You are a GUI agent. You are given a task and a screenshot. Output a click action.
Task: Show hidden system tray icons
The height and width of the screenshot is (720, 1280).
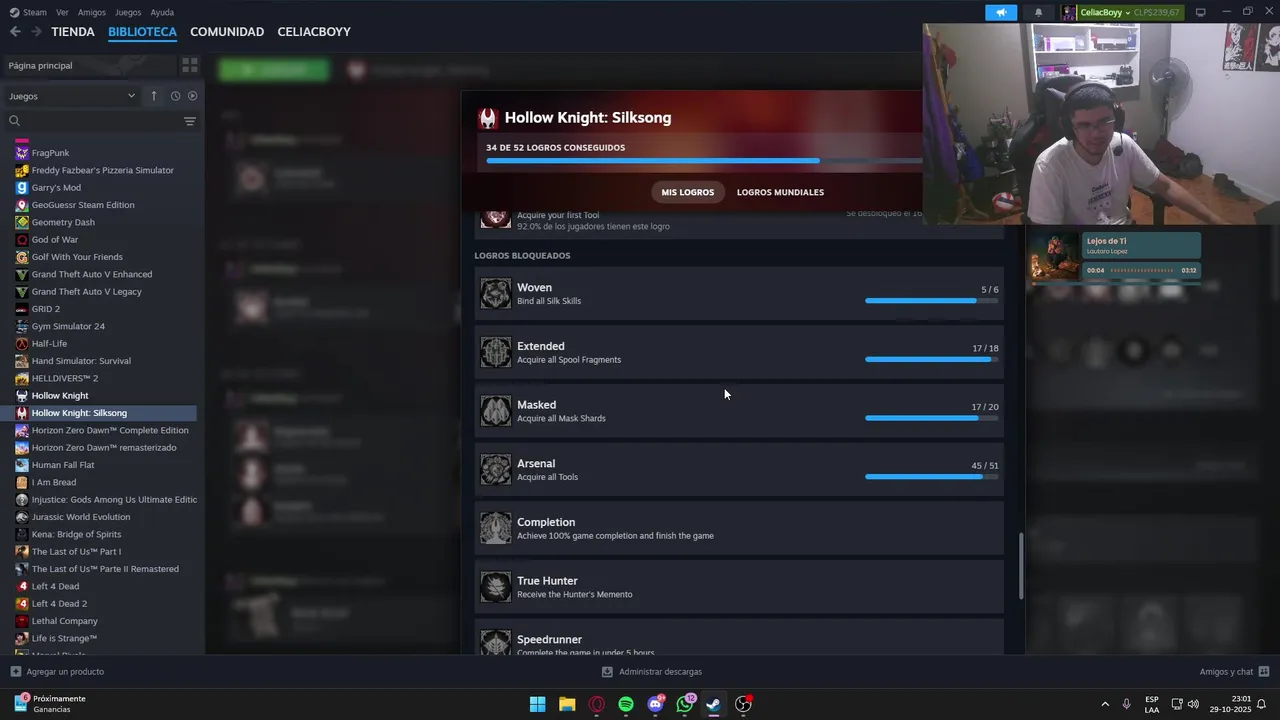[1105, 704]
